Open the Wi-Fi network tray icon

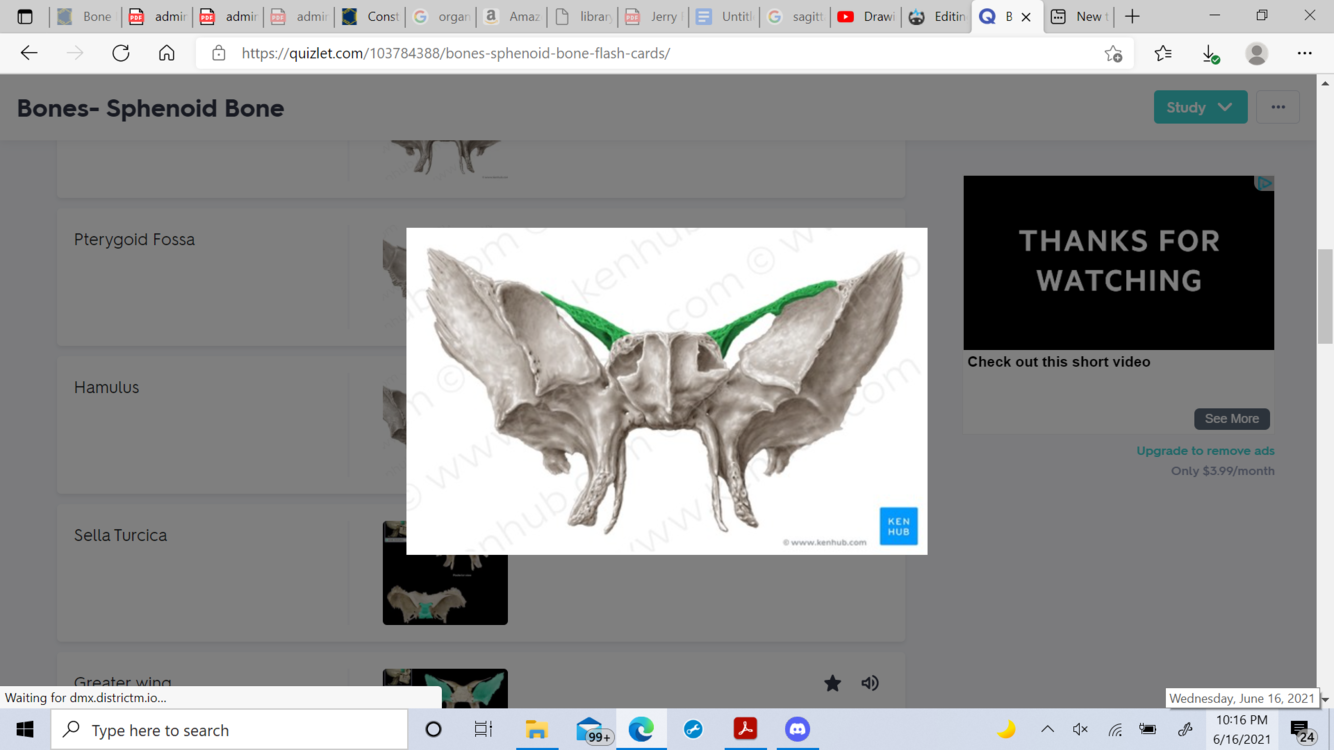[1115, 730]
